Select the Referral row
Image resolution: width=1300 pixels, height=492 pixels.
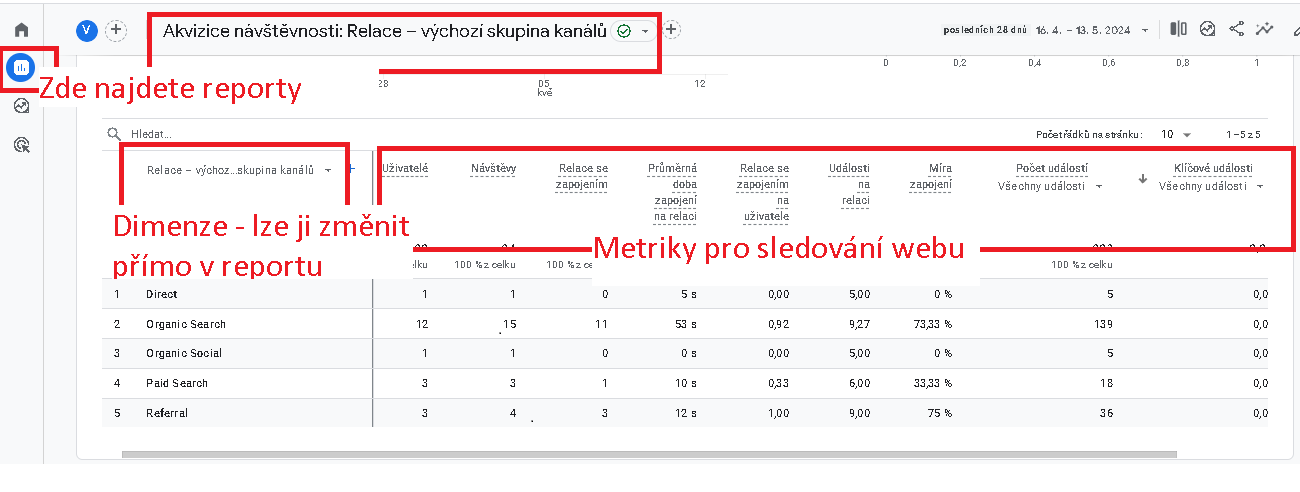[685, 412]
